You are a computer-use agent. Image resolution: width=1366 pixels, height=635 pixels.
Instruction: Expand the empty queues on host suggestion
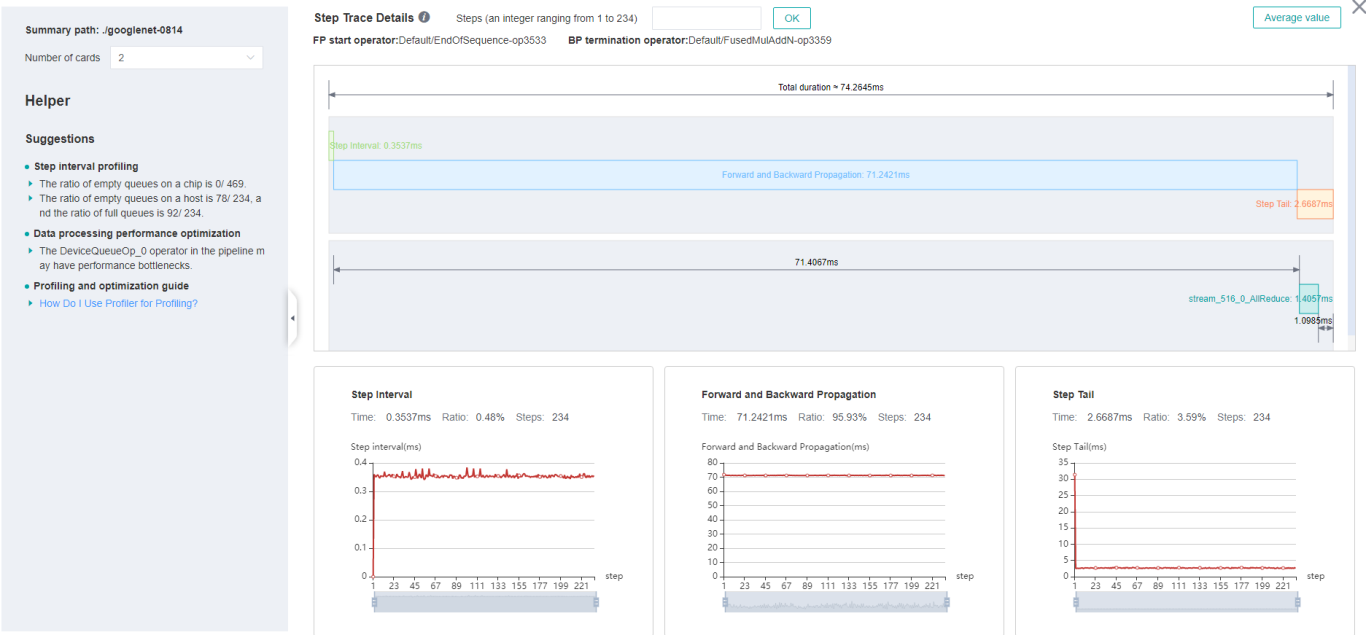30,198
